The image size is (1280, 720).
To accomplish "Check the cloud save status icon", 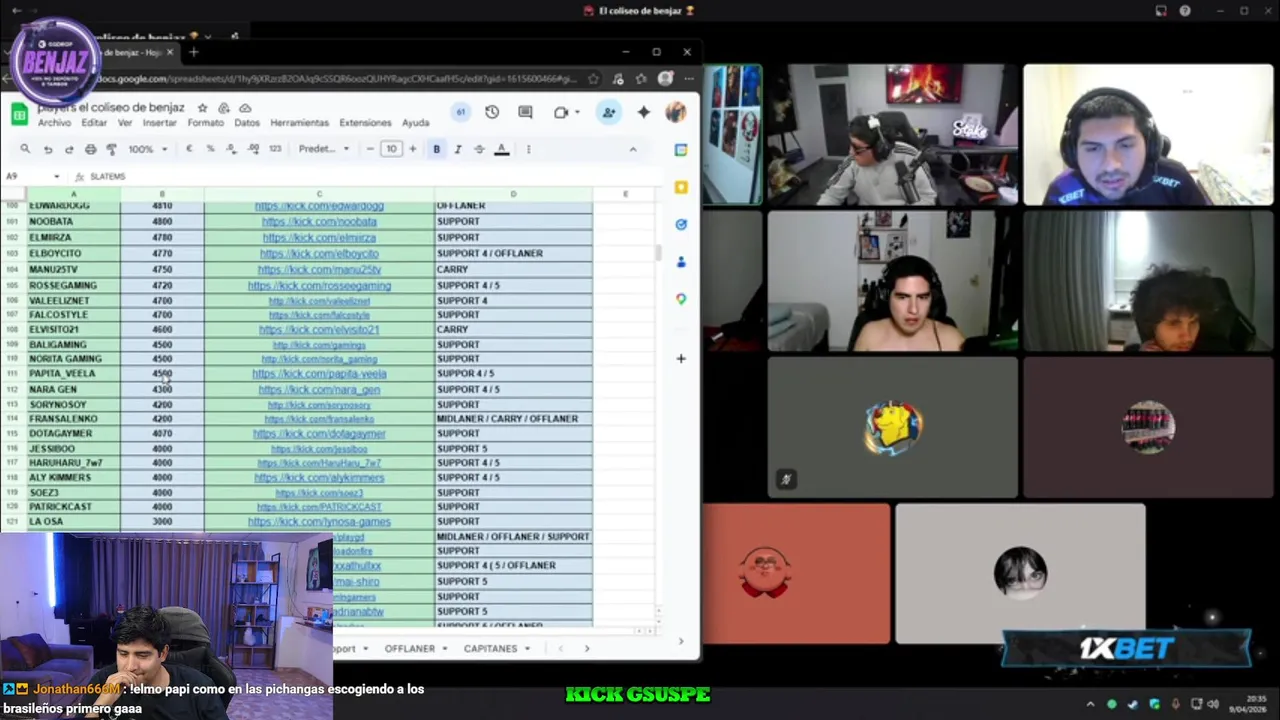I will (x=245, y=108).
